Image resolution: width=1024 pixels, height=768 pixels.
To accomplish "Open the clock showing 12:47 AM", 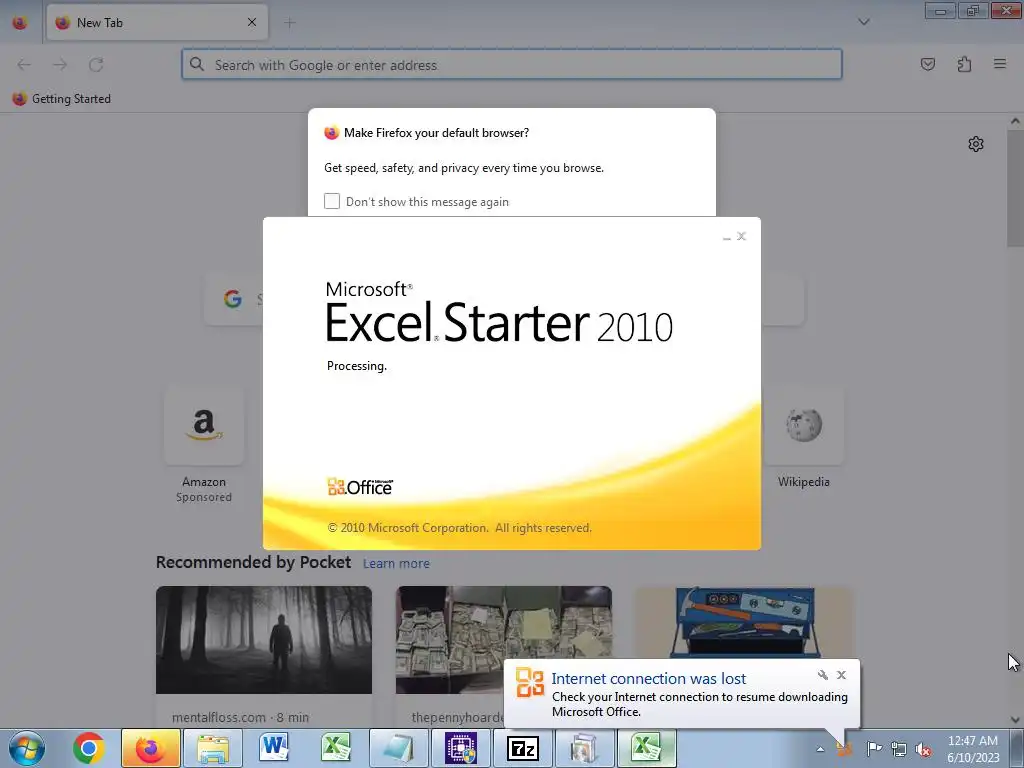I will point(973,749).
